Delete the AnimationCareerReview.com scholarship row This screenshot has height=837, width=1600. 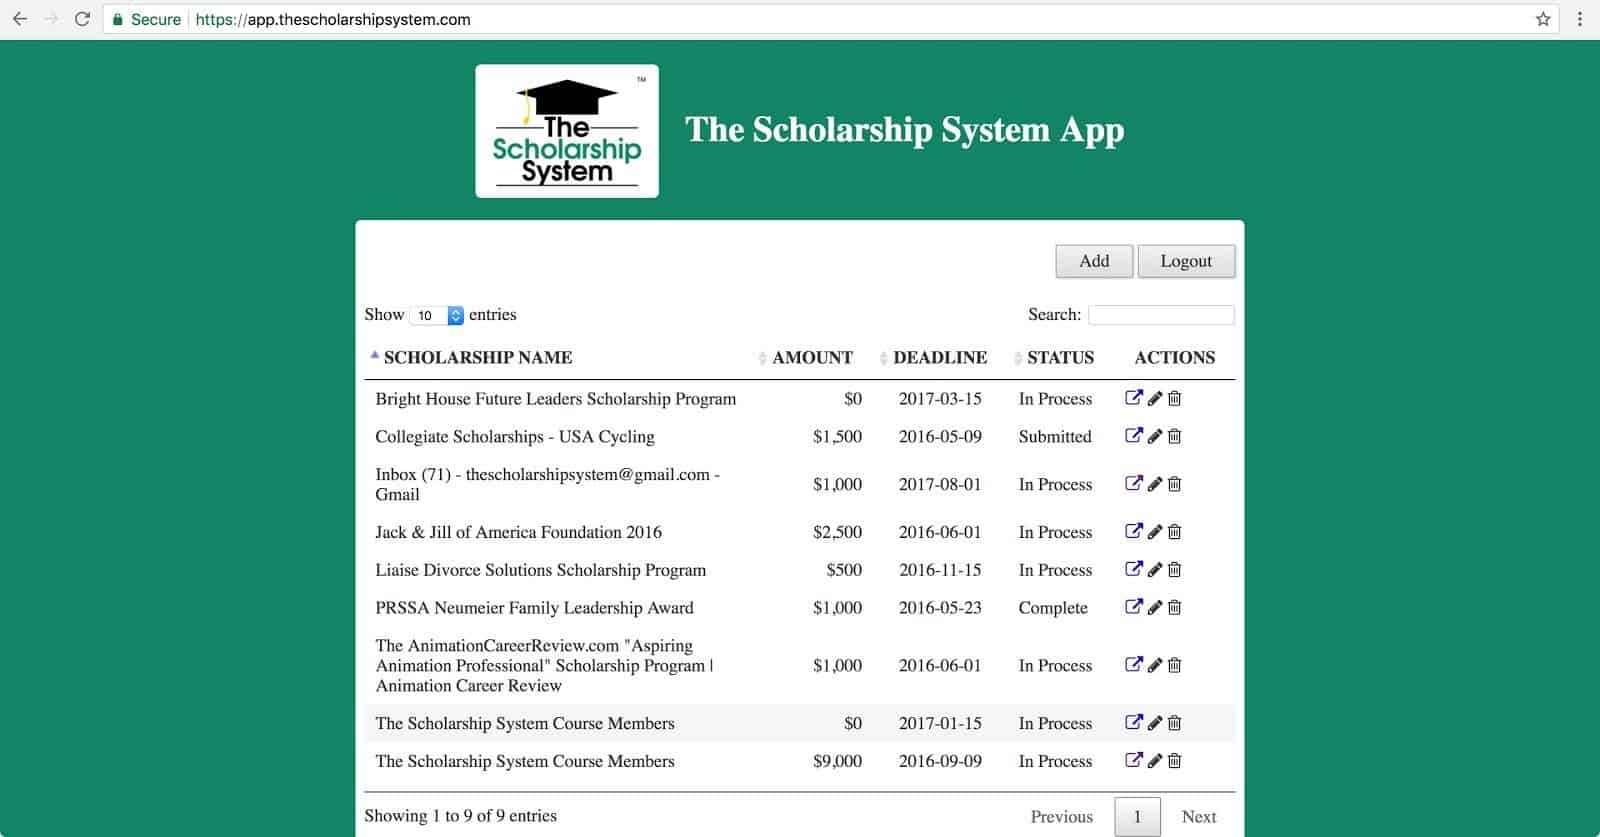coord(1174,666)
